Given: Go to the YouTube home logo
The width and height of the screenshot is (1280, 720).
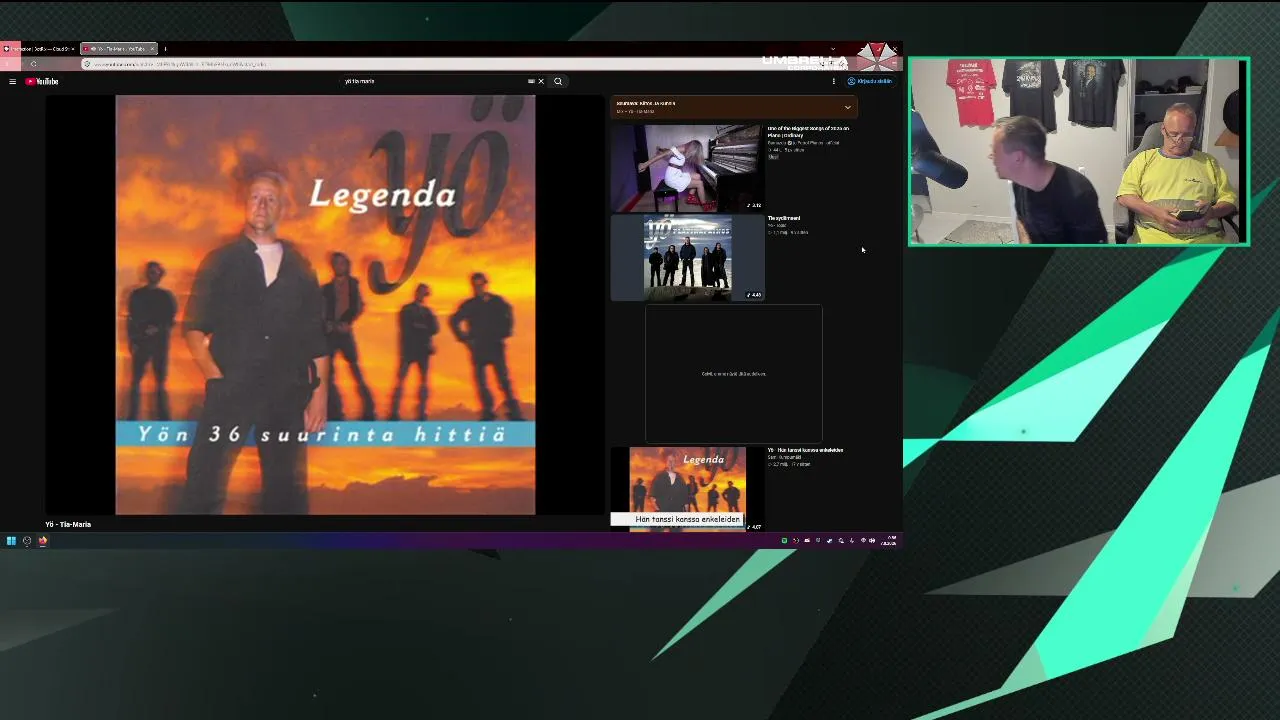Looking at the screenshot, I should [x=42, y=81].
